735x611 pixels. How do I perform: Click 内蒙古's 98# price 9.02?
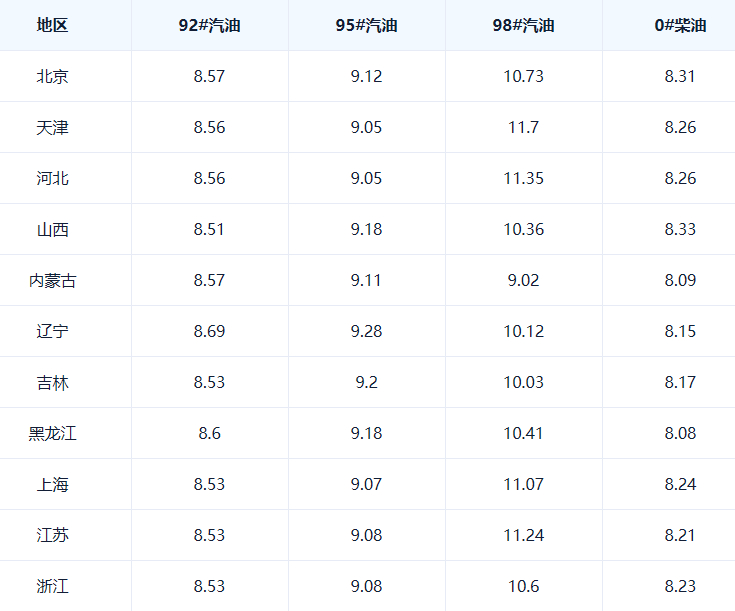(523, 280)
